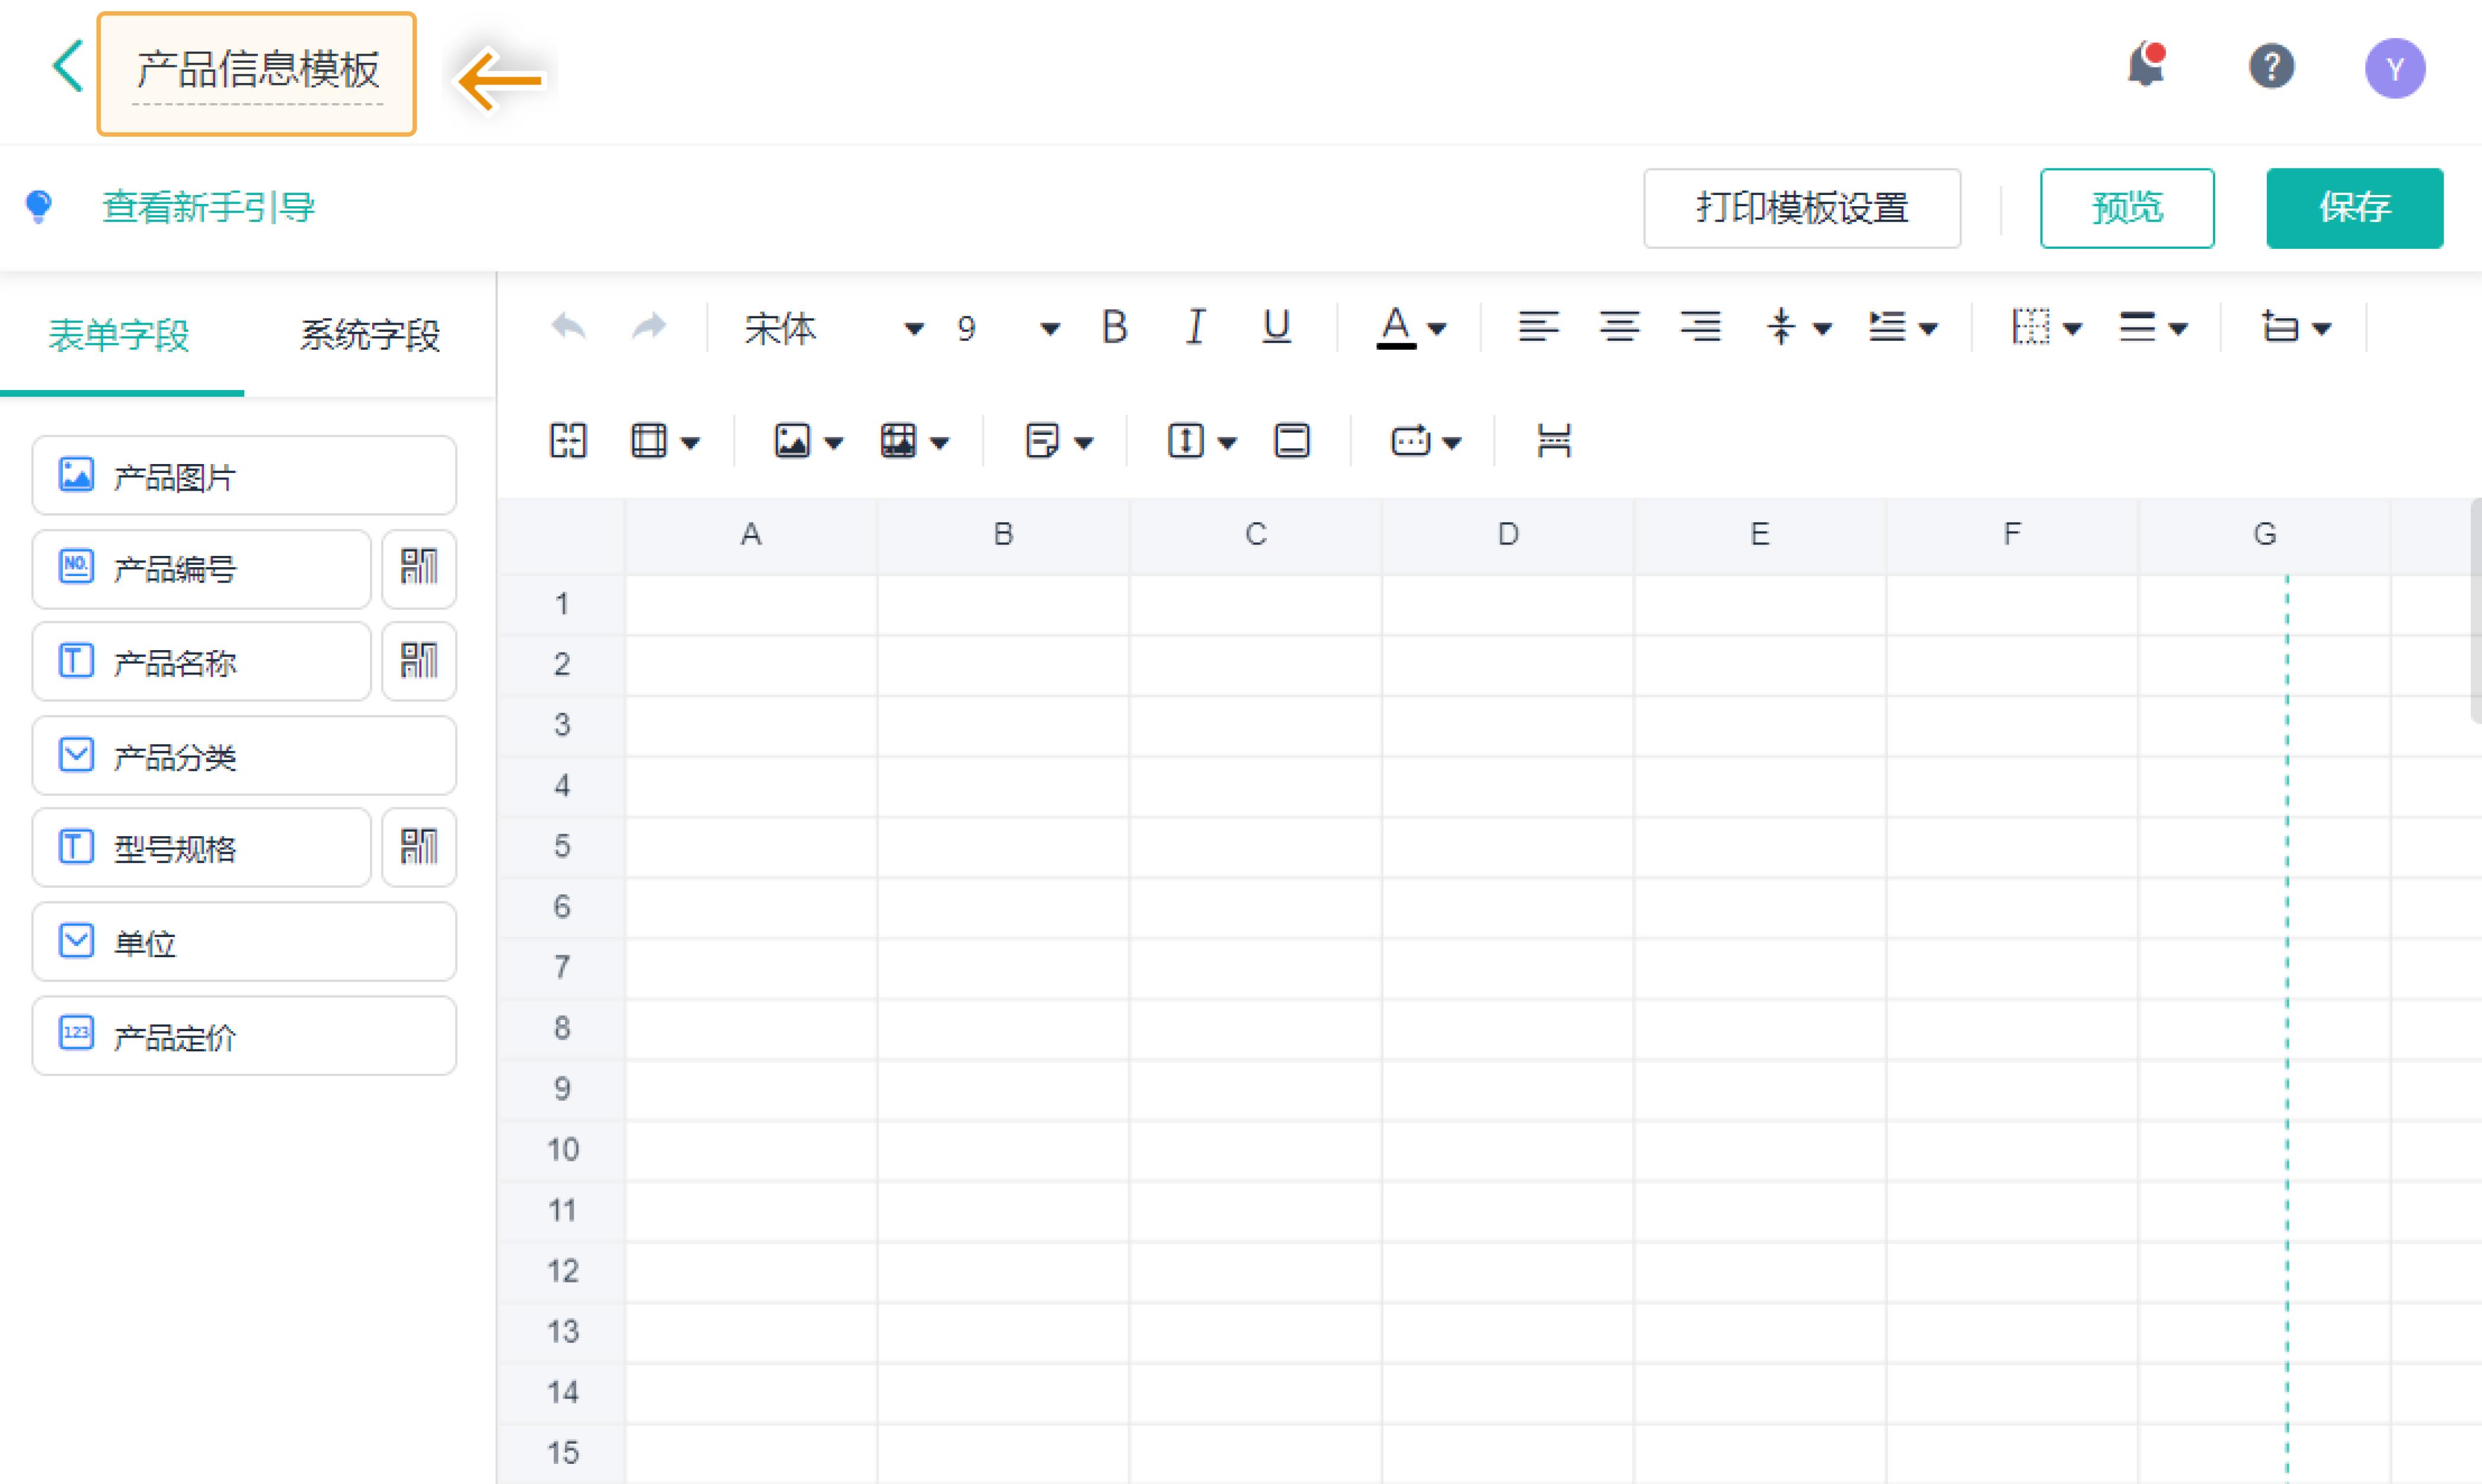Expand the insert image dropdown arrow
Viewport: 2482px width, 1484px height.
click(x=834, y=442)
